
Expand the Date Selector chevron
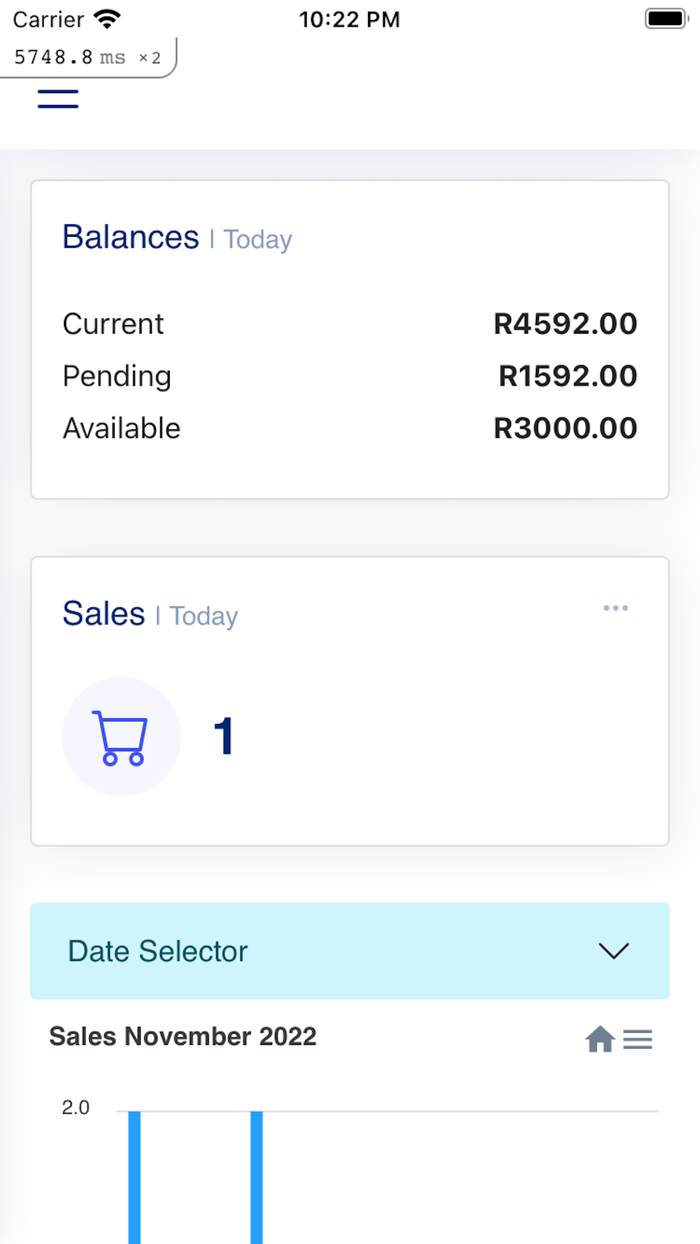click(613, 951)
